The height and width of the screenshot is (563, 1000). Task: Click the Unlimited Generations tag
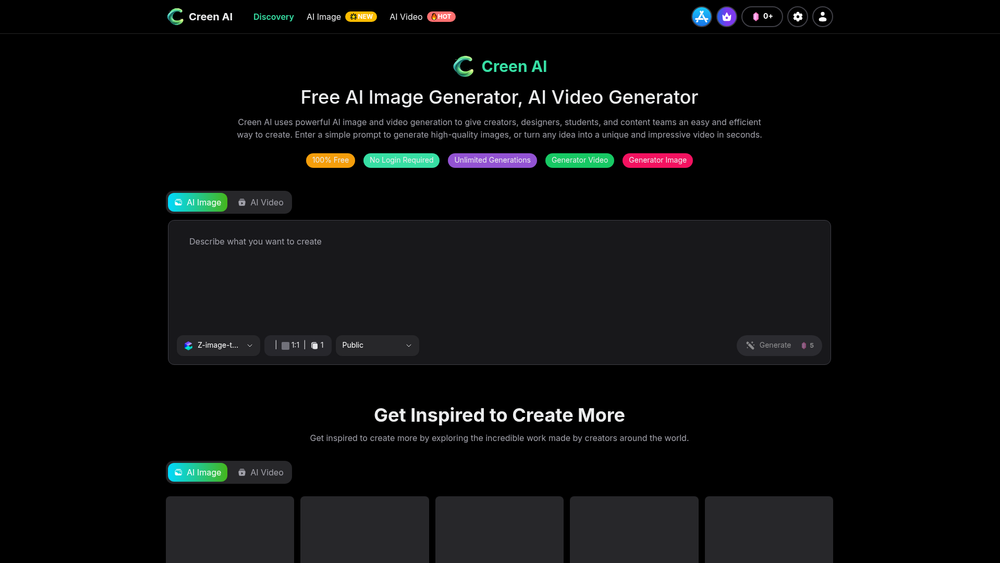click(492, 160)
